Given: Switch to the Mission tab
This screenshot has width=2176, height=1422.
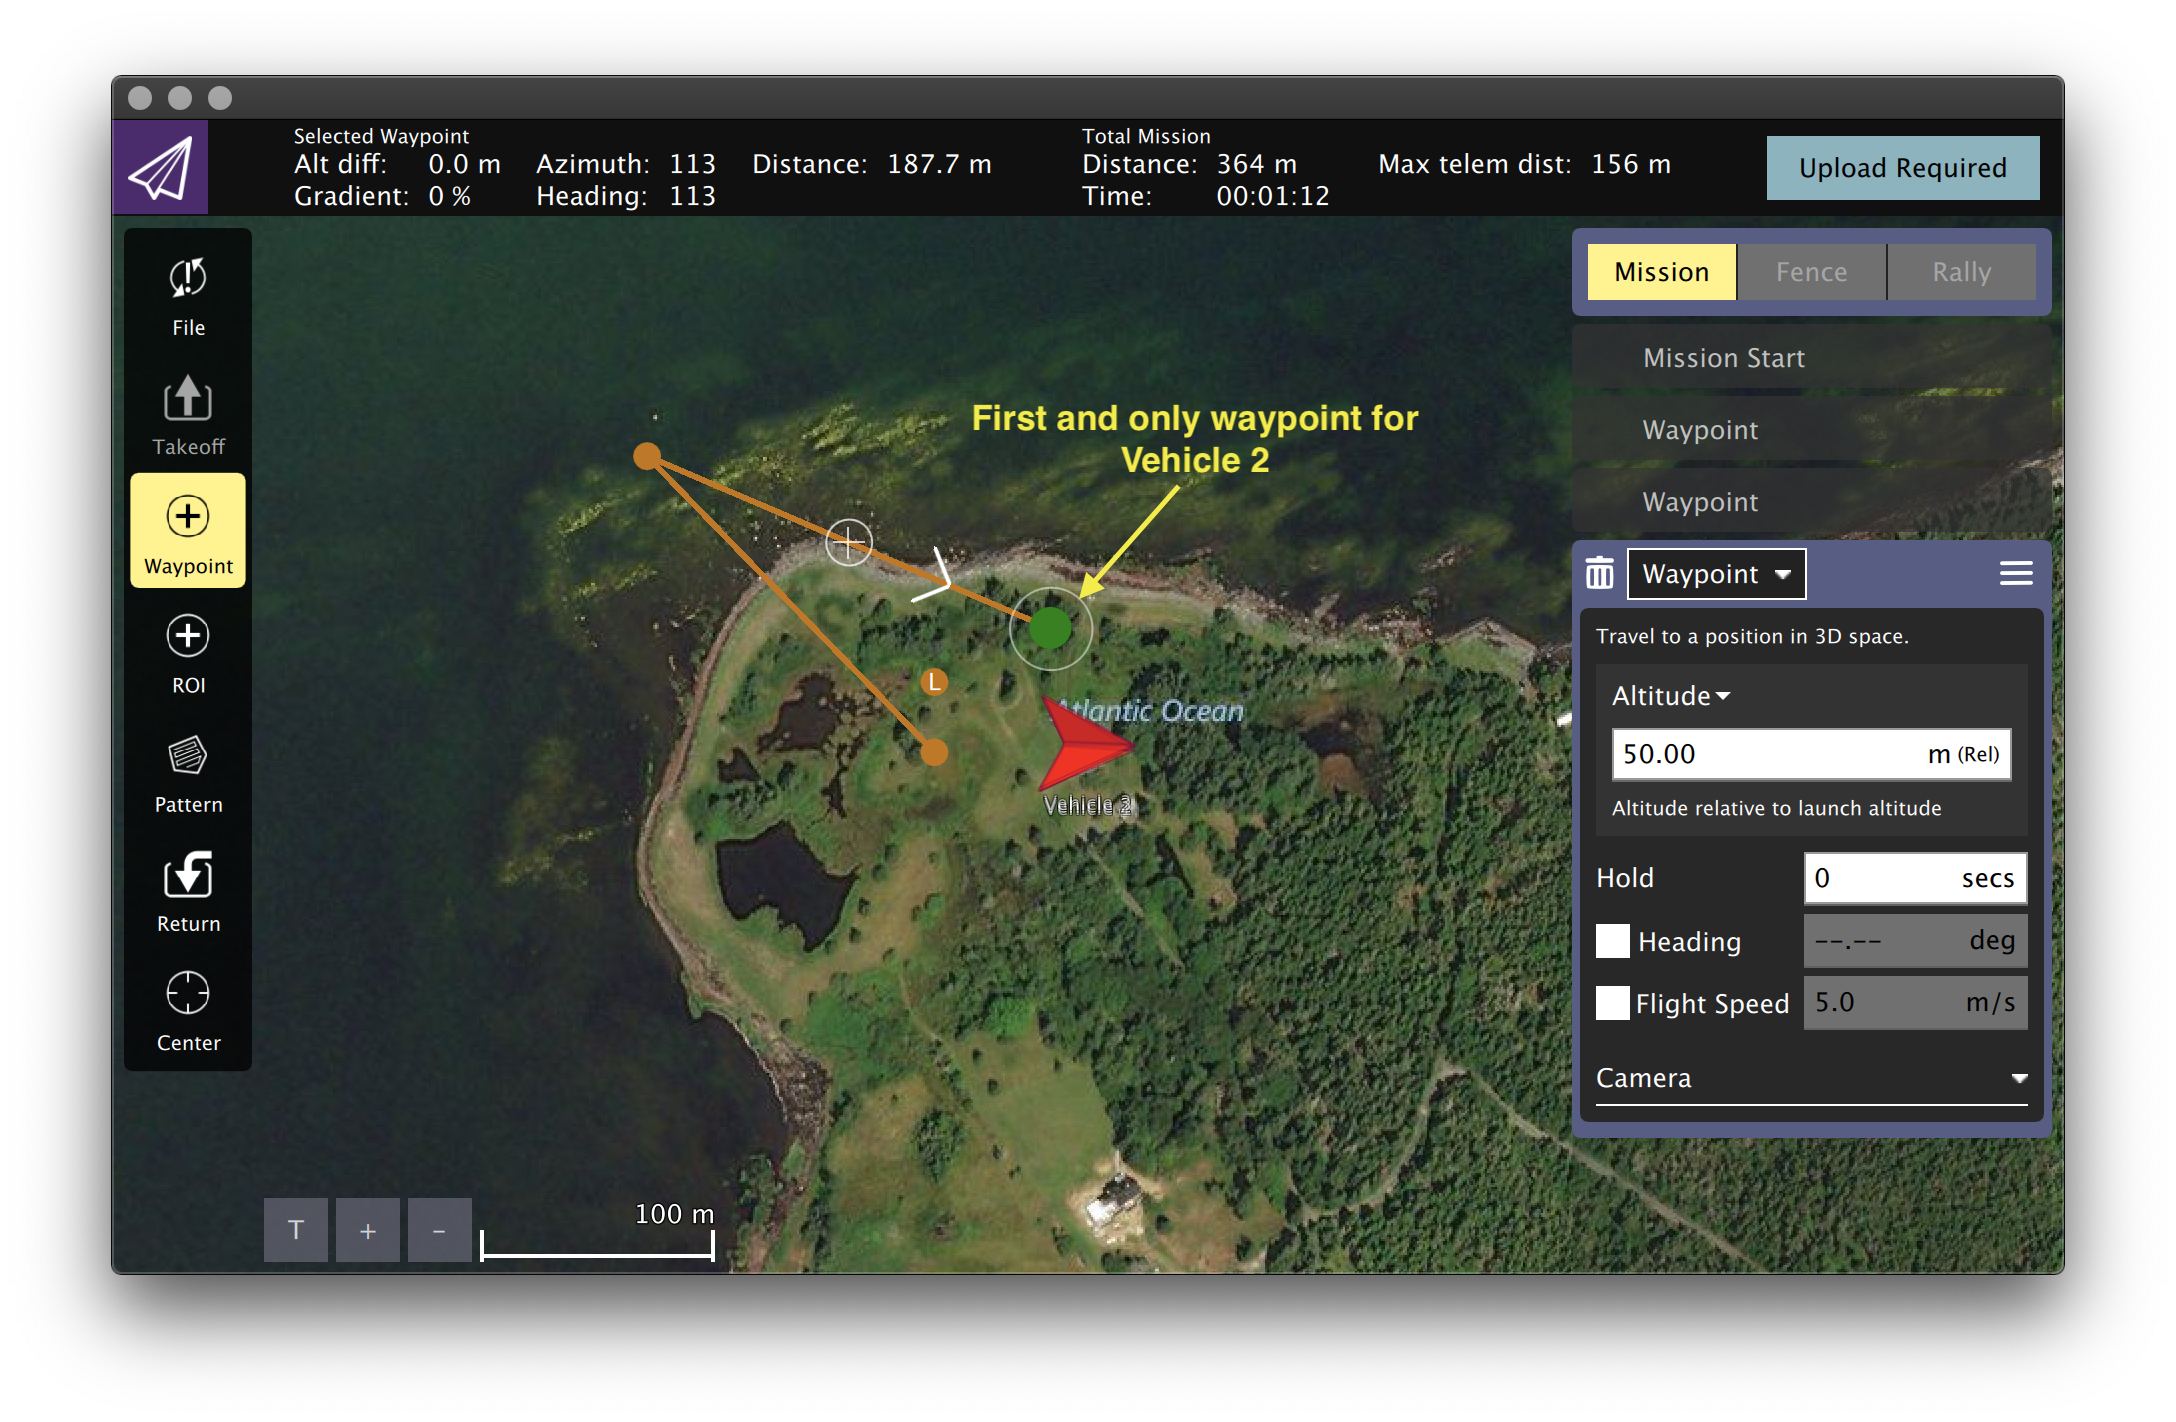Looking at the screenshot, I should [x=1662, y=272].
